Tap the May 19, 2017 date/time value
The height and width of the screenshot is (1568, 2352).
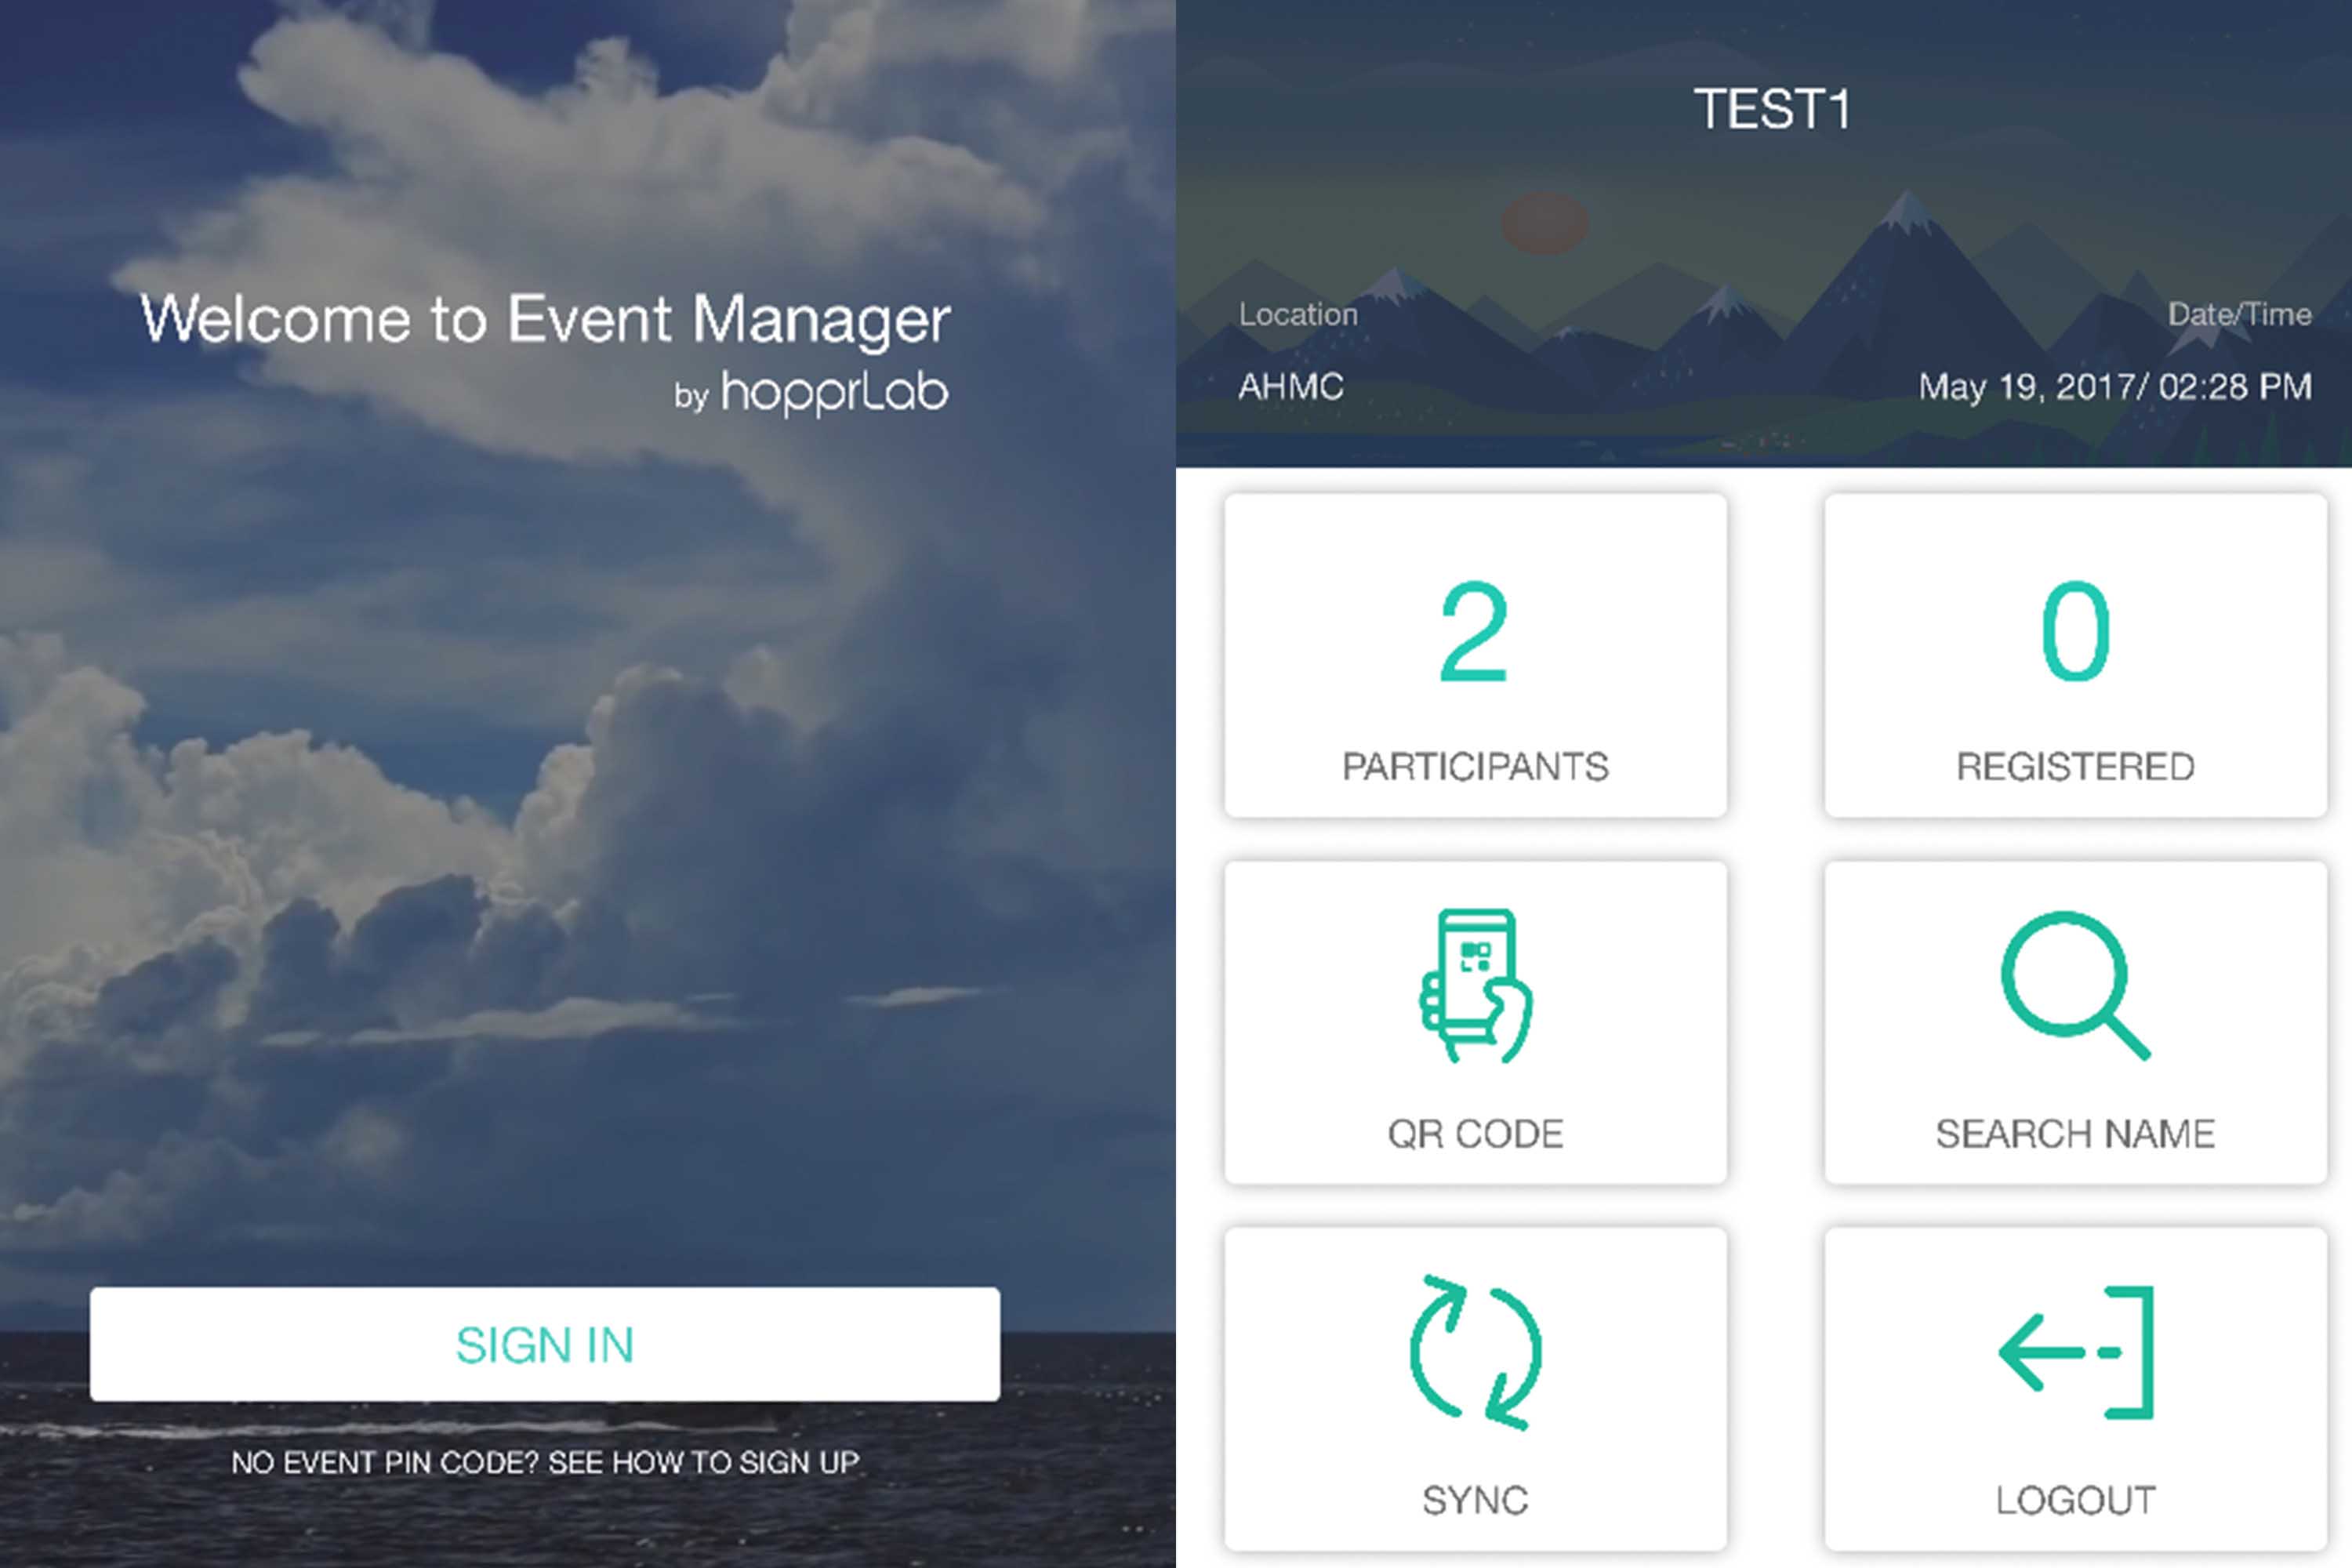pos(2114,387)
